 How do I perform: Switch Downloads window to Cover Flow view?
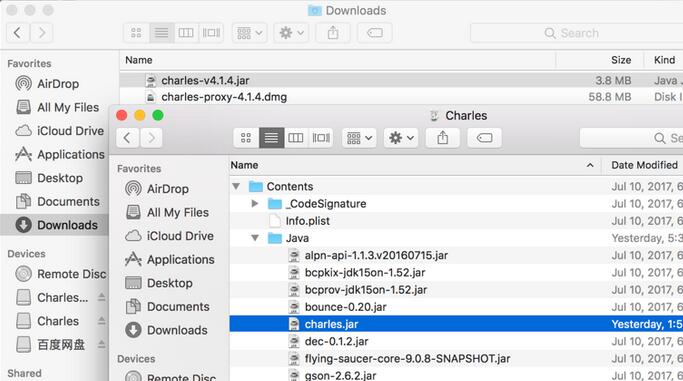point(211,33)
